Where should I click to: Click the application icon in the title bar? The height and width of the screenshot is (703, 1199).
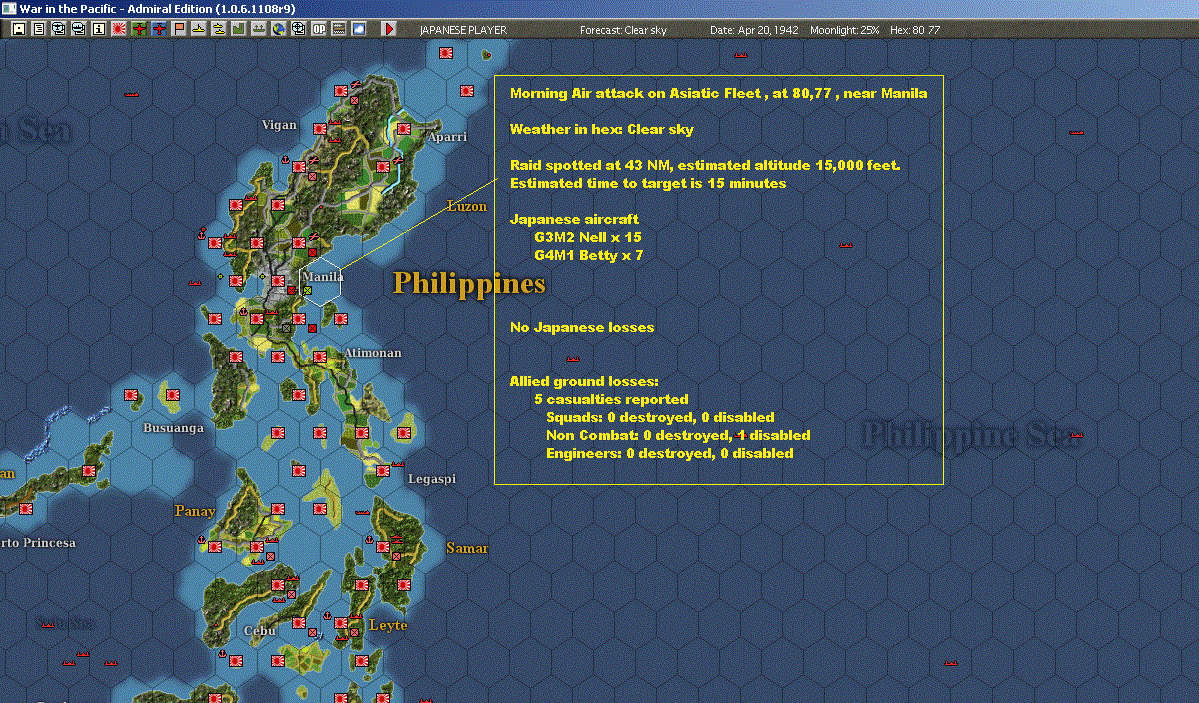pos(9,8)
